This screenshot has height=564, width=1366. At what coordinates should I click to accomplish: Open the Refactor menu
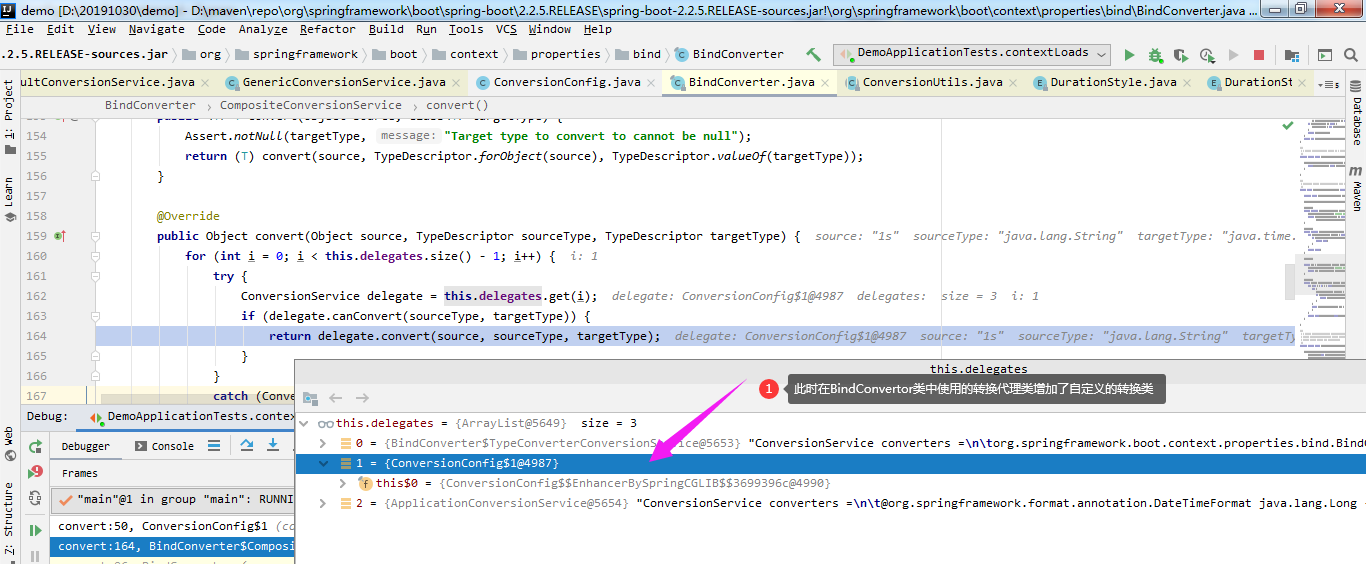click(327, 29)
